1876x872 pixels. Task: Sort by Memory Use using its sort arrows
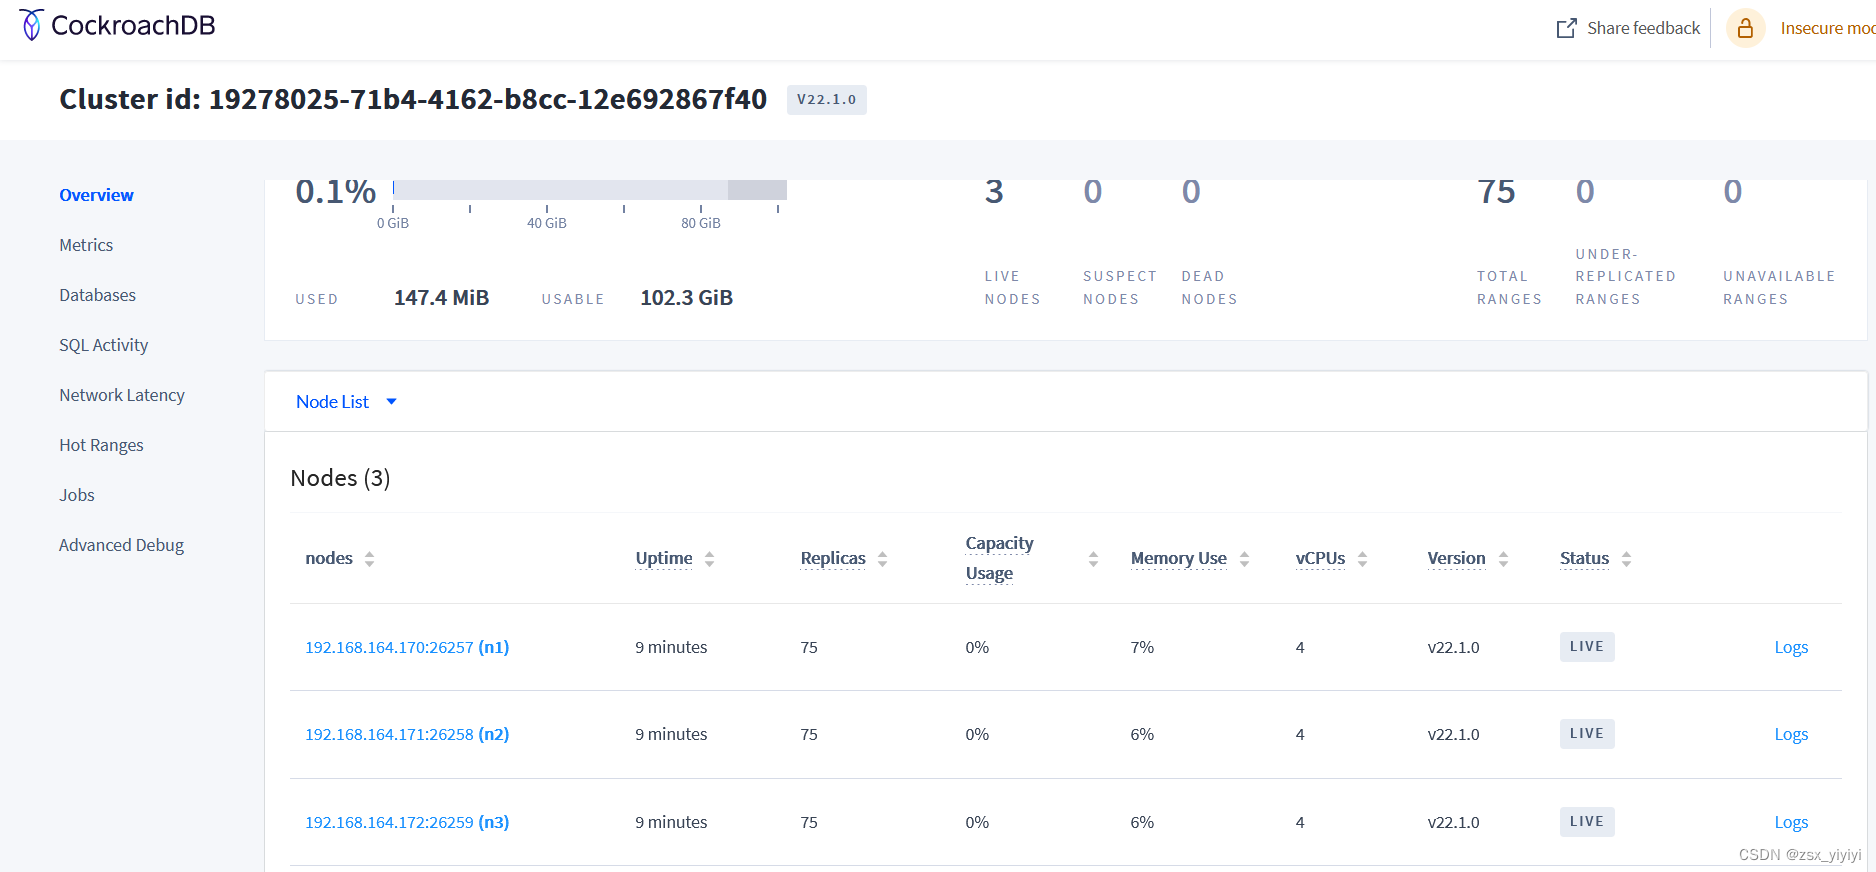(x=1244, y=559)
